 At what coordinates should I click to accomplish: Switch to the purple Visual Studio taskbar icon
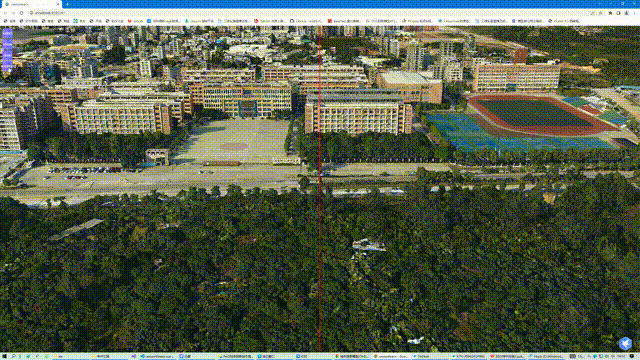(133, 356)
